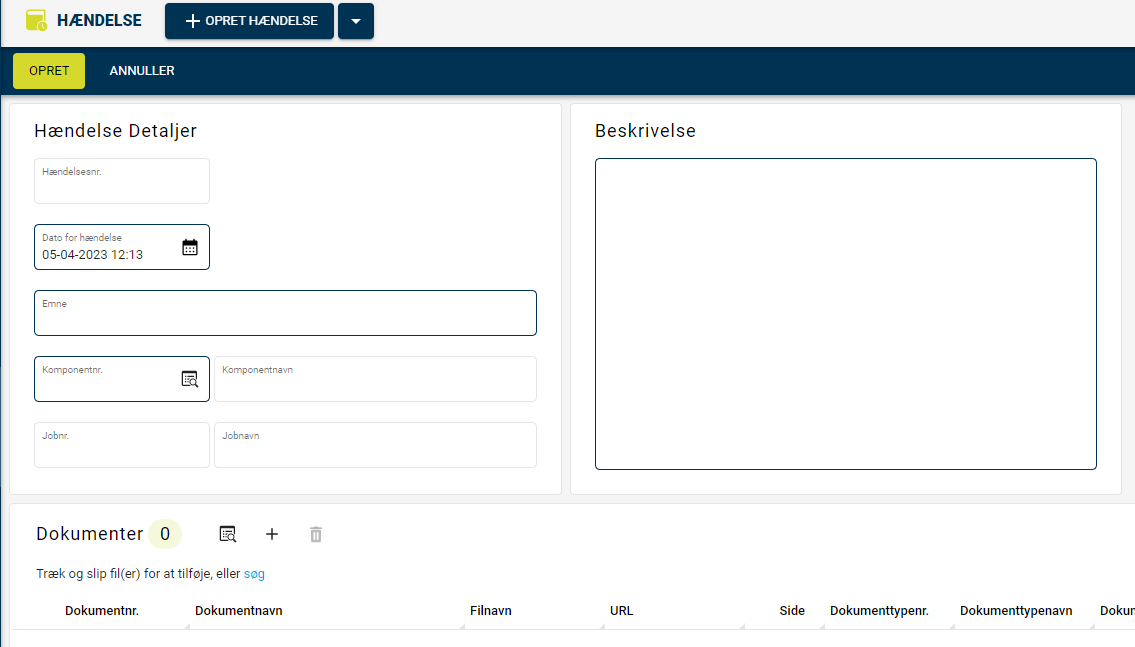Open the Komponentnr. lookup search icon

pos(190,379)
